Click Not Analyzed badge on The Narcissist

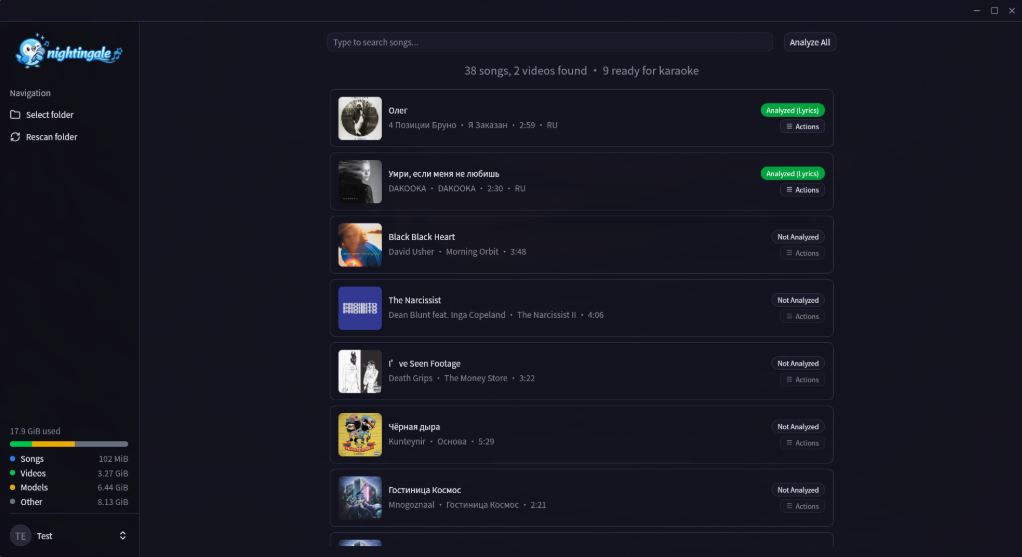coord(798,300)
